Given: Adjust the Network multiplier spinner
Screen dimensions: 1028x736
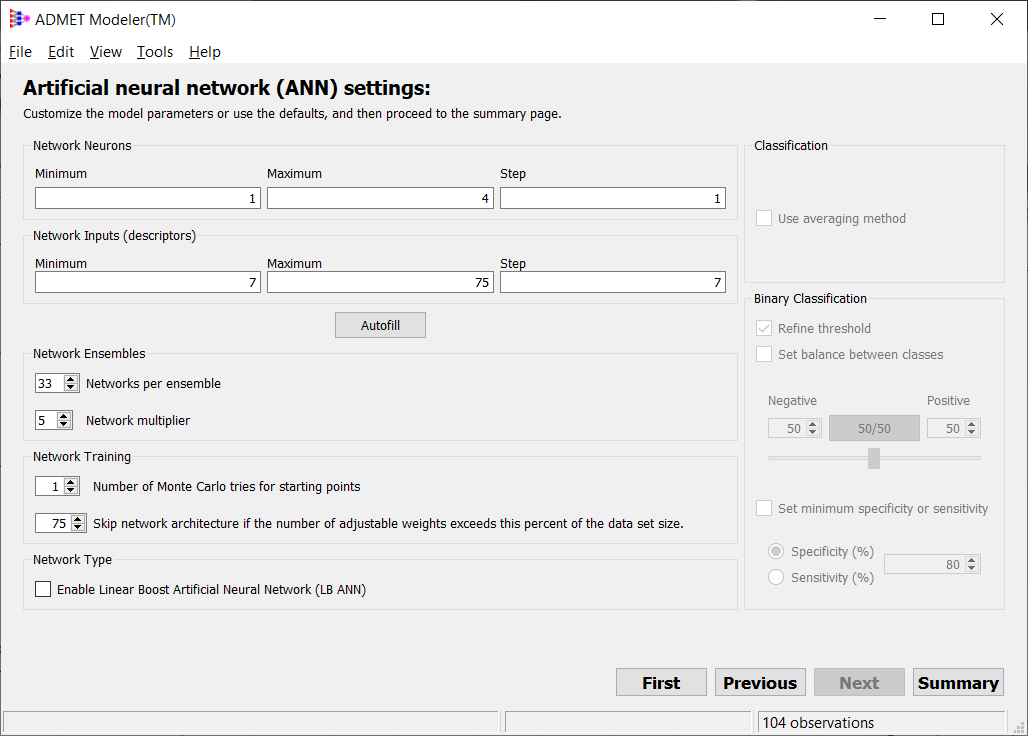Looking at the screenshot, I should coord(54,420).
